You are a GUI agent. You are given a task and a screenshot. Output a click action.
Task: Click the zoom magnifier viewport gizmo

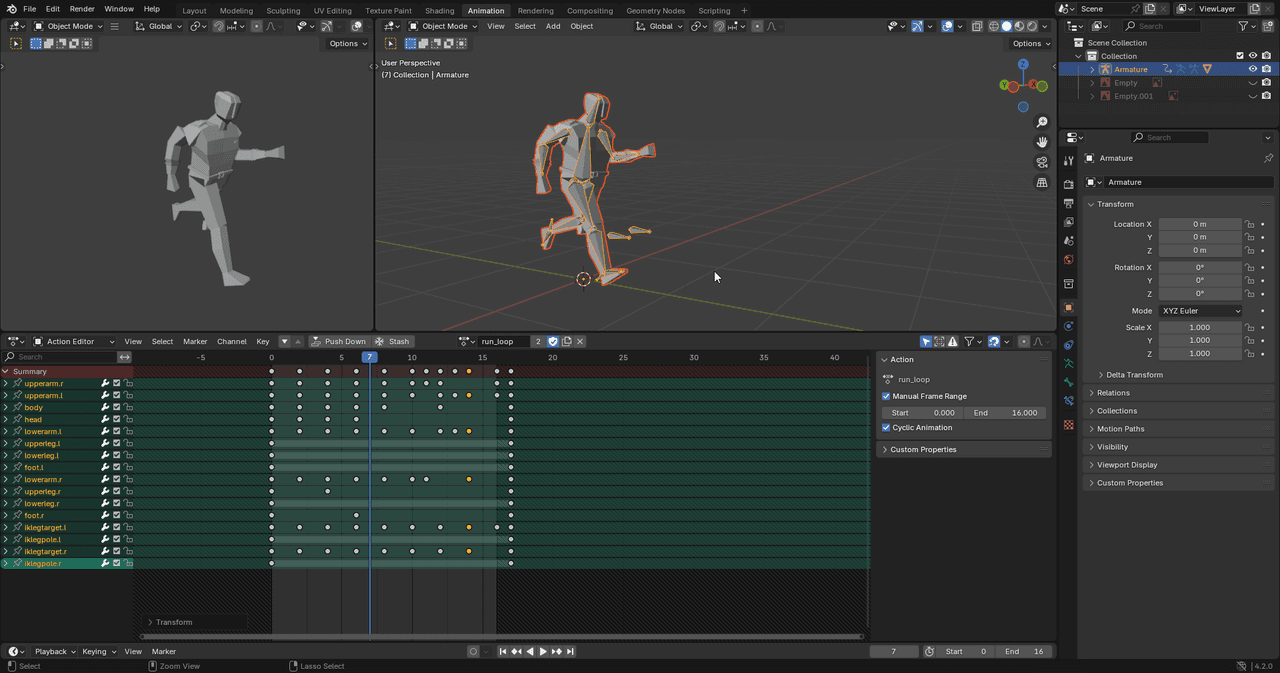tap(1042, 122)
